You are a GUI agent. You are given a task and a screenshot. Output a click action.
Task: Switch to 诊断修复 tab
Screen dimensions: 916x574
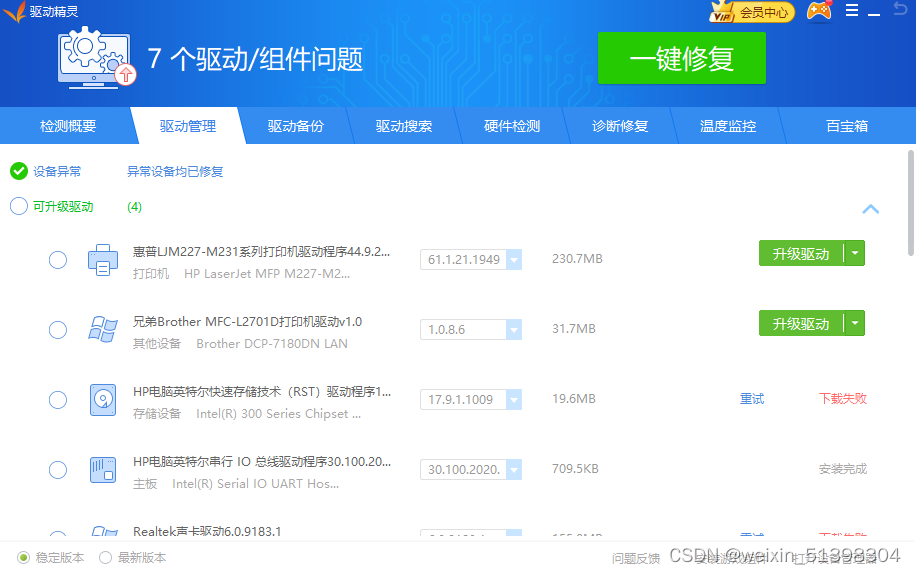(x=620, y=126)
